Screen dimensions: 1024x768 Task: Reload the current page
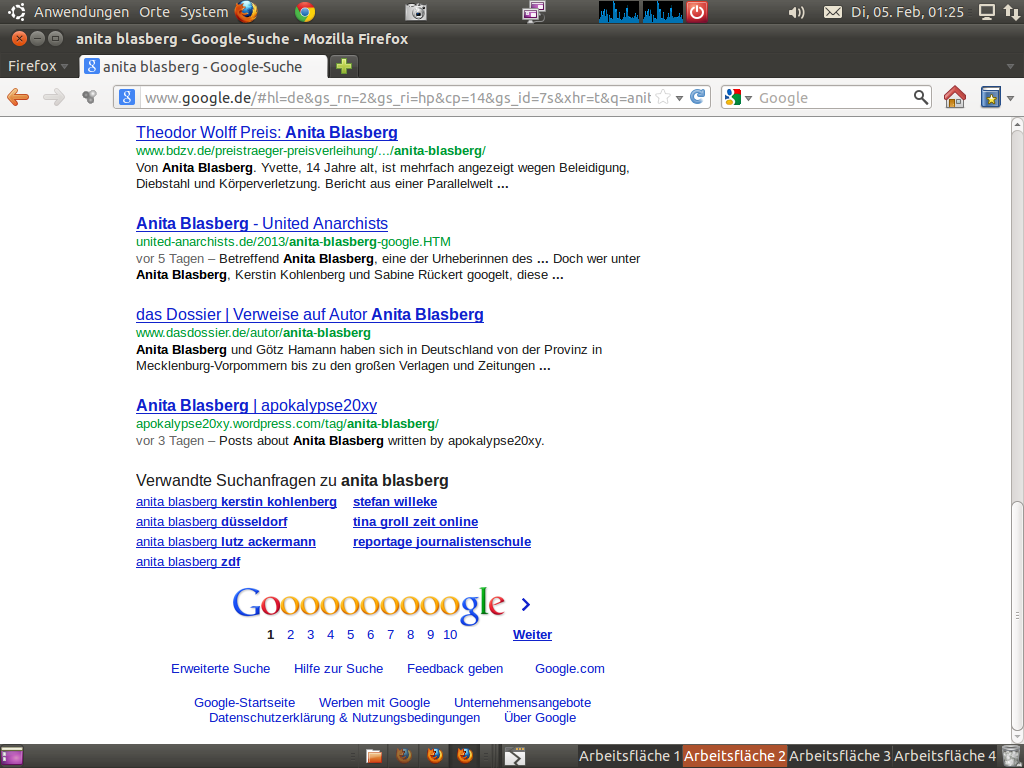click(x=697, y=97)
